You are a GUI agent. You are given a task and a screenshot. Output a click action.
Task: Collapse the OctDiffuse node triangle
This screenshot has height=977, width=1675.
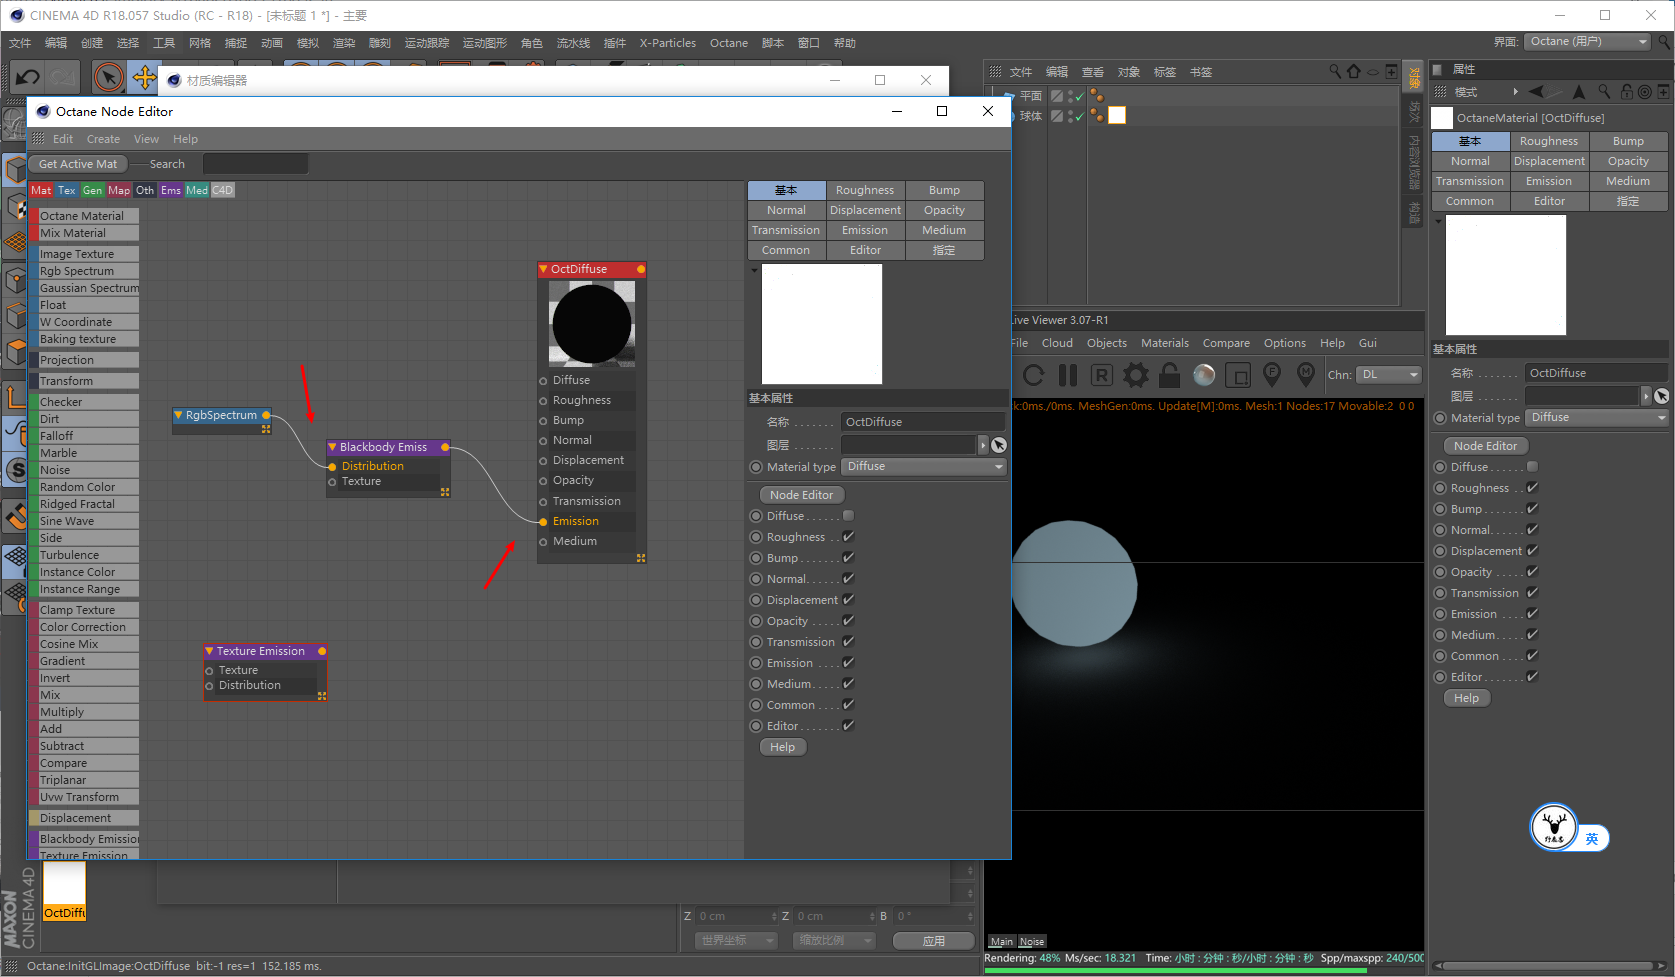coord(543,269)
